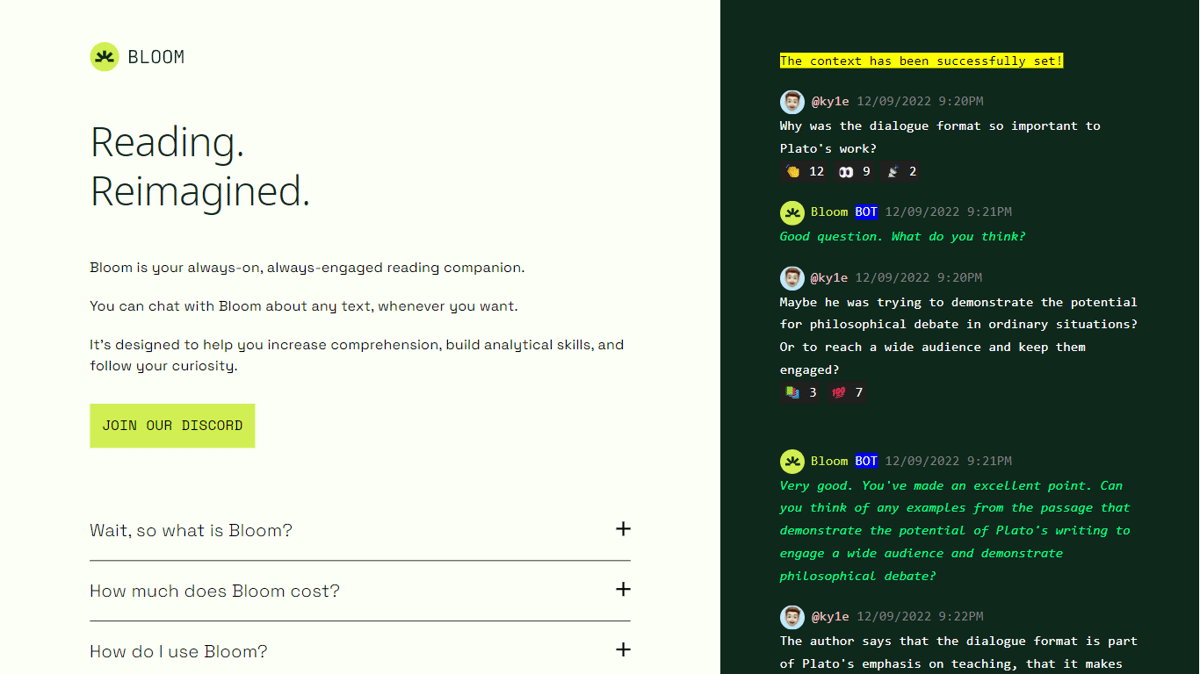Click the BLOOM brand name text
The image size is (1200, 674).
(x=156, y=57)
